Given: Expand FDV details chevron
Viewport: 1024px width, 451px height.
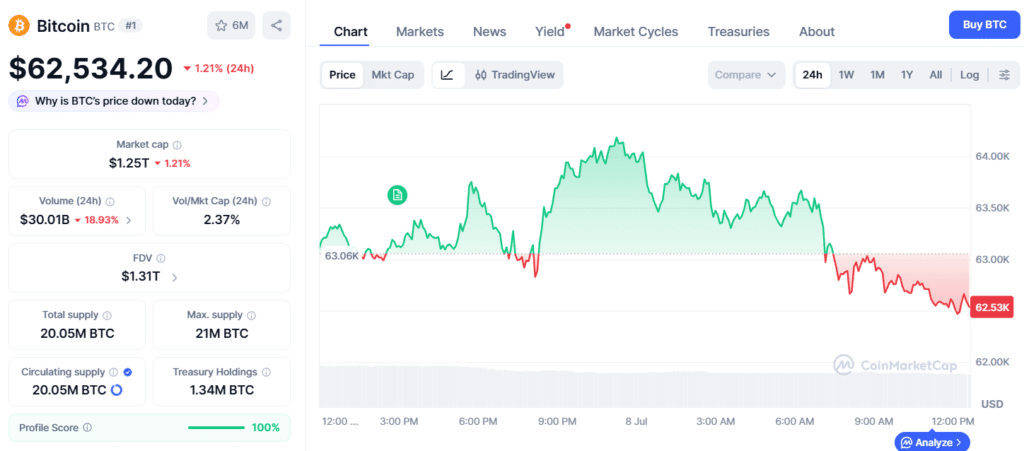Looking at the screenshot, I should coord(174,277).
